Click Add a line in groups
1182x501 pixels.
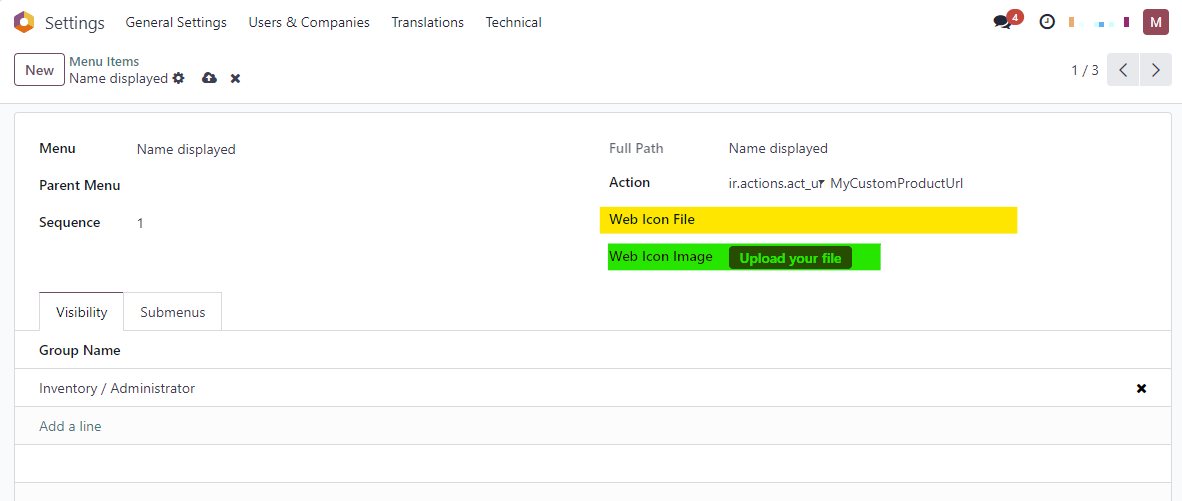tap(70, 426)
